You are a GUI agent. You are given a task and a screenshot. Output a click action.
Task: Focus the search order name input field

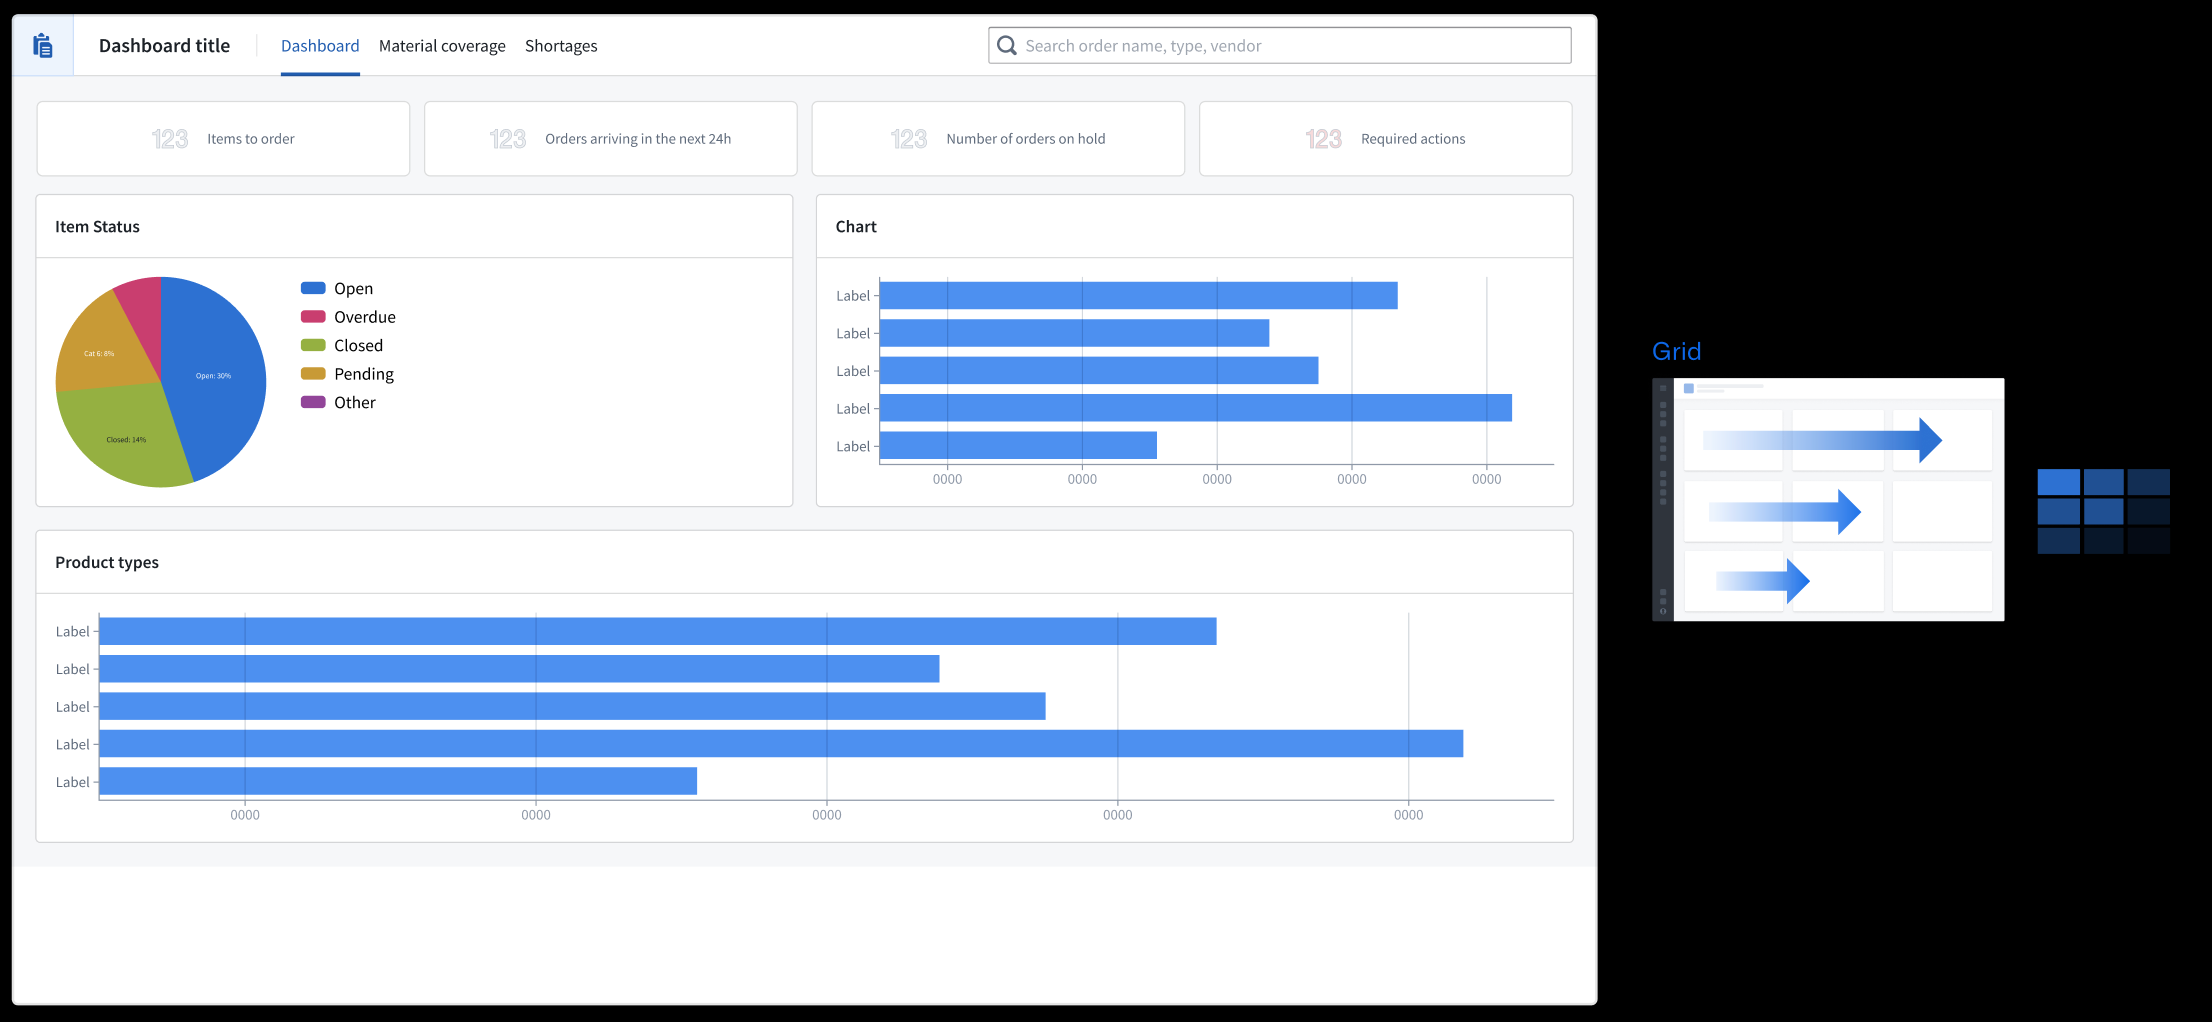pos(1290,46)
